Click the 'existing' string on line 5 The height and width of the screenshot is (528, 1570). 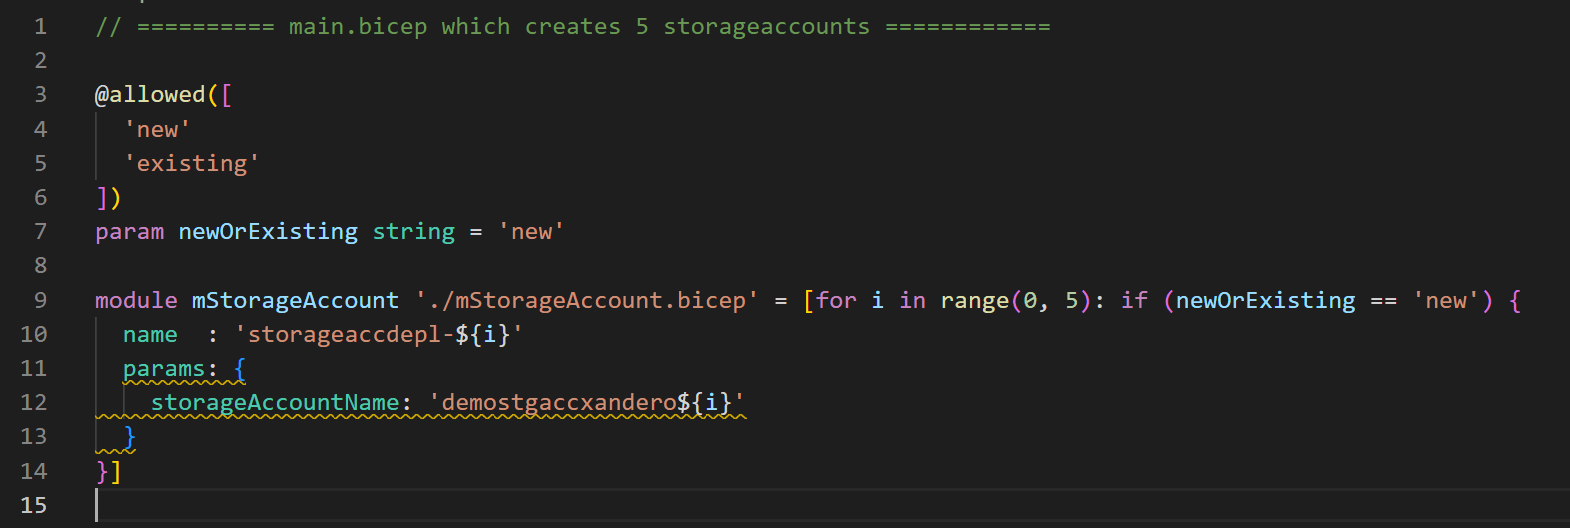point(191,163)
